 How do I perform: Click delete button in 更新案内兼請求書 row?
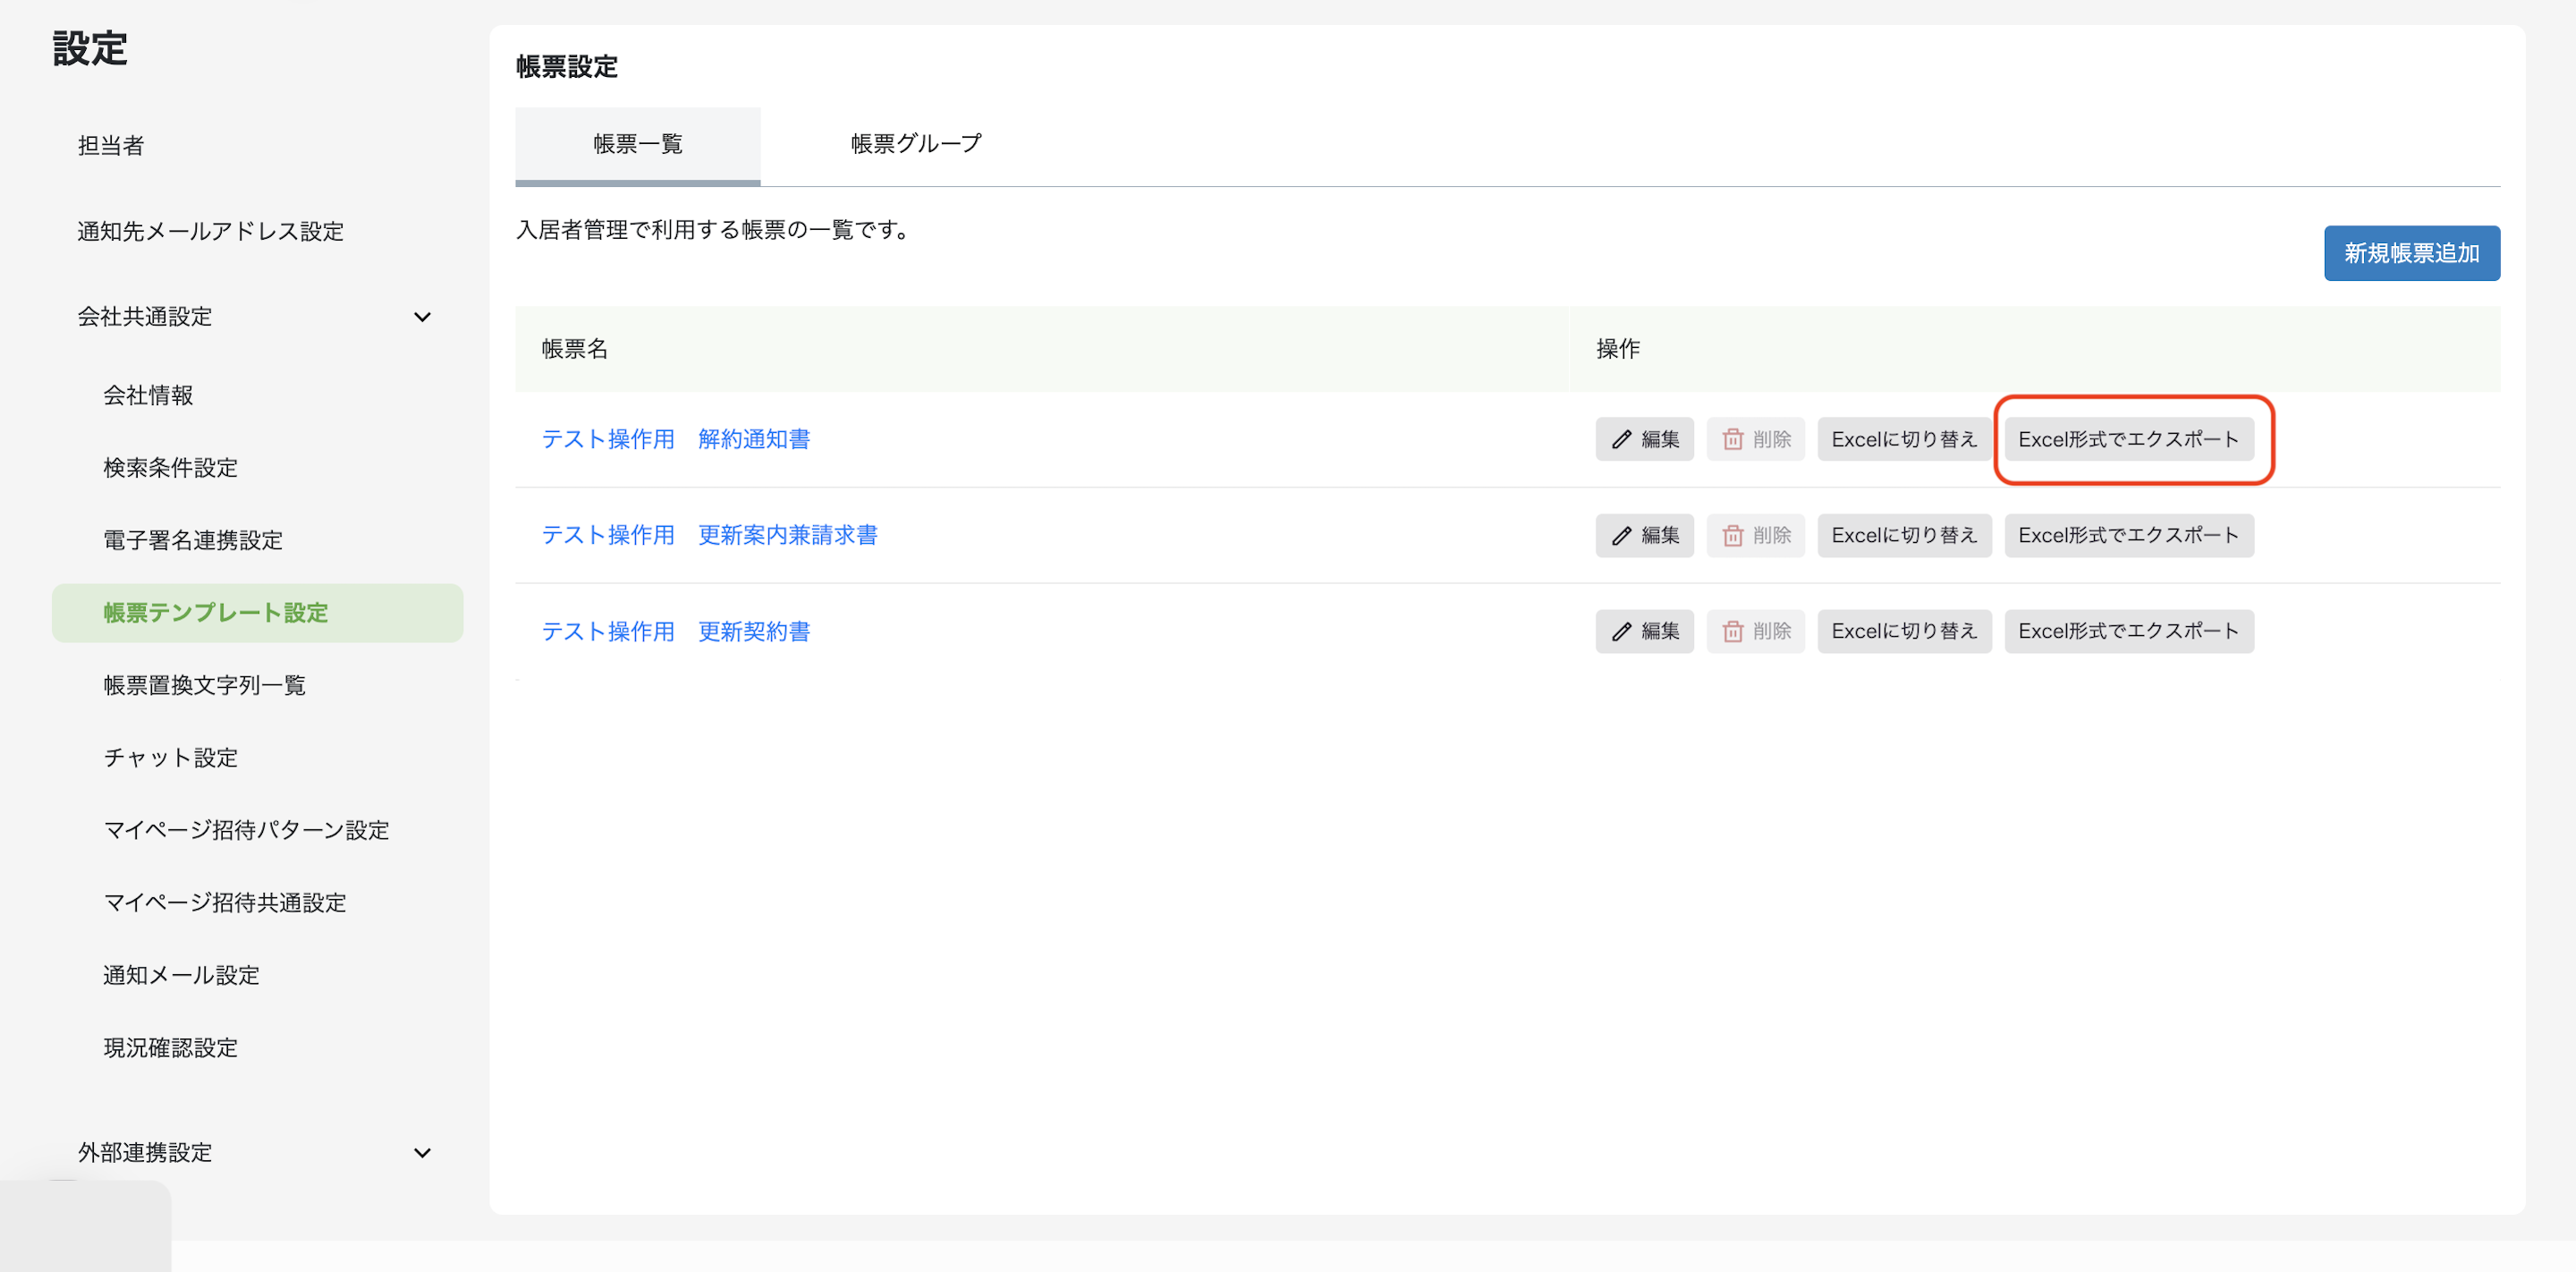(1755, 535)
